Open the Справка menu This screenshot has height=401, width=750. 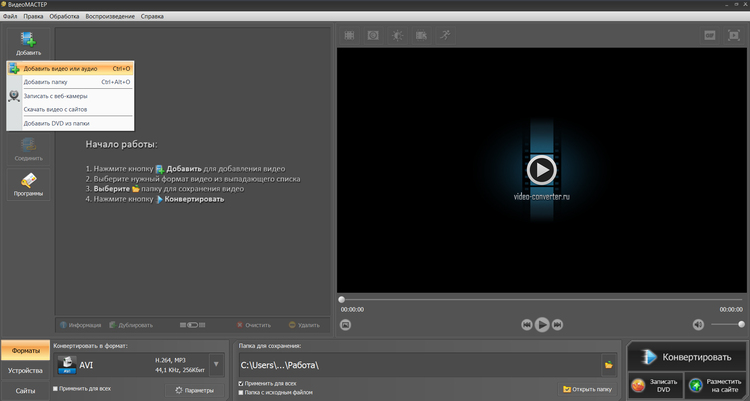tap(152, 16)
